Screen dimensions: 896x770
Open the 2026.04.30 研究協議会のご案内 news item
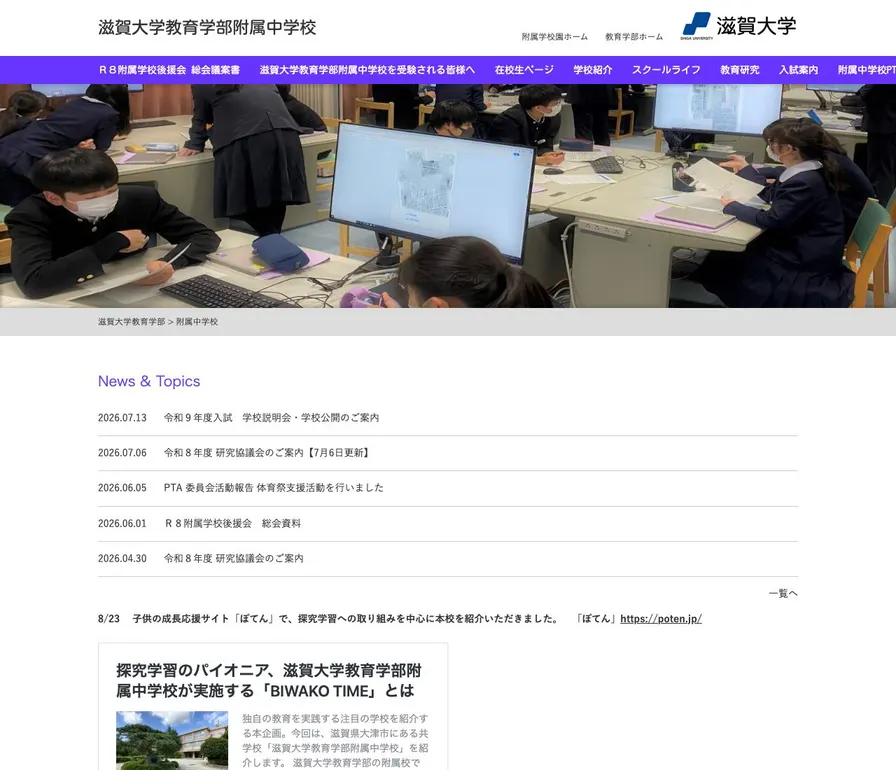tap(234, 558)
